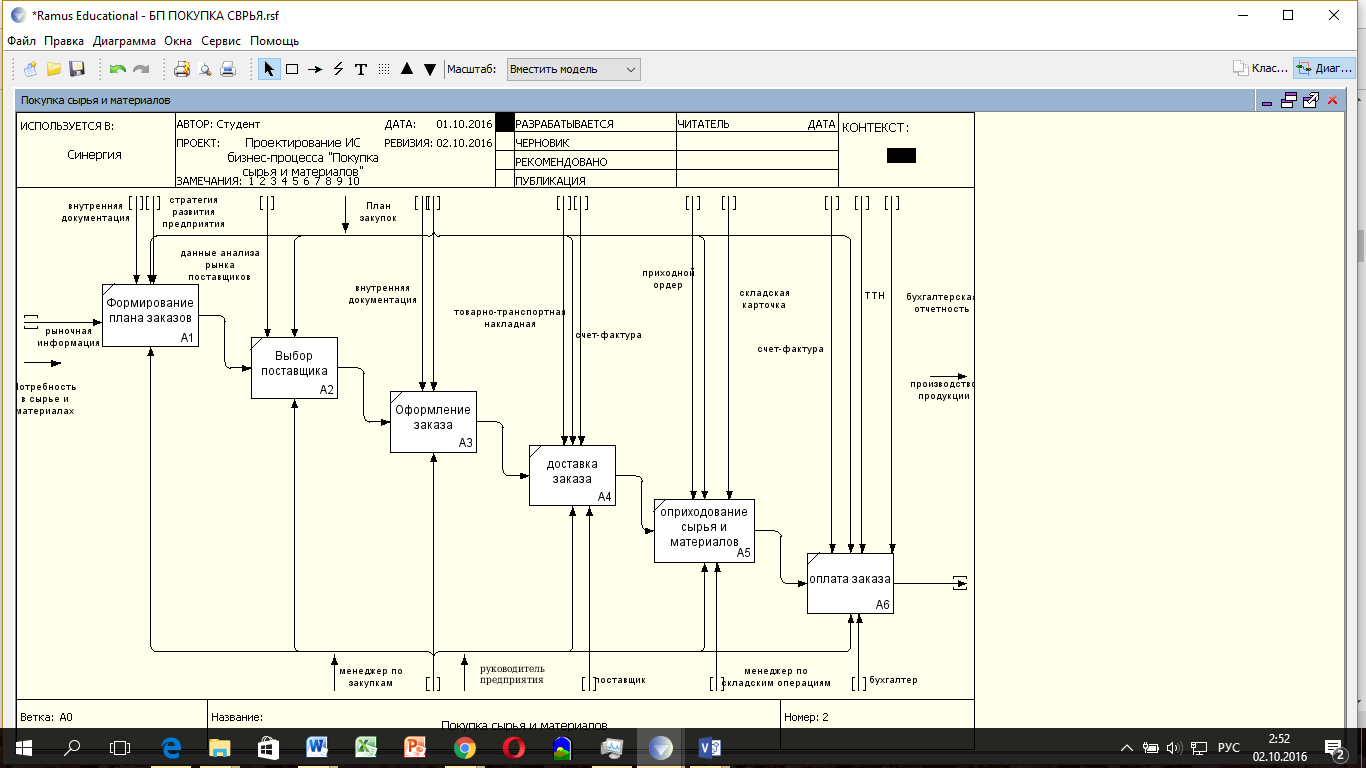This screenshot has height=768, width=1366.
Task: Detach diagram panel into separate window
Action: click(x=1310, y=100)
